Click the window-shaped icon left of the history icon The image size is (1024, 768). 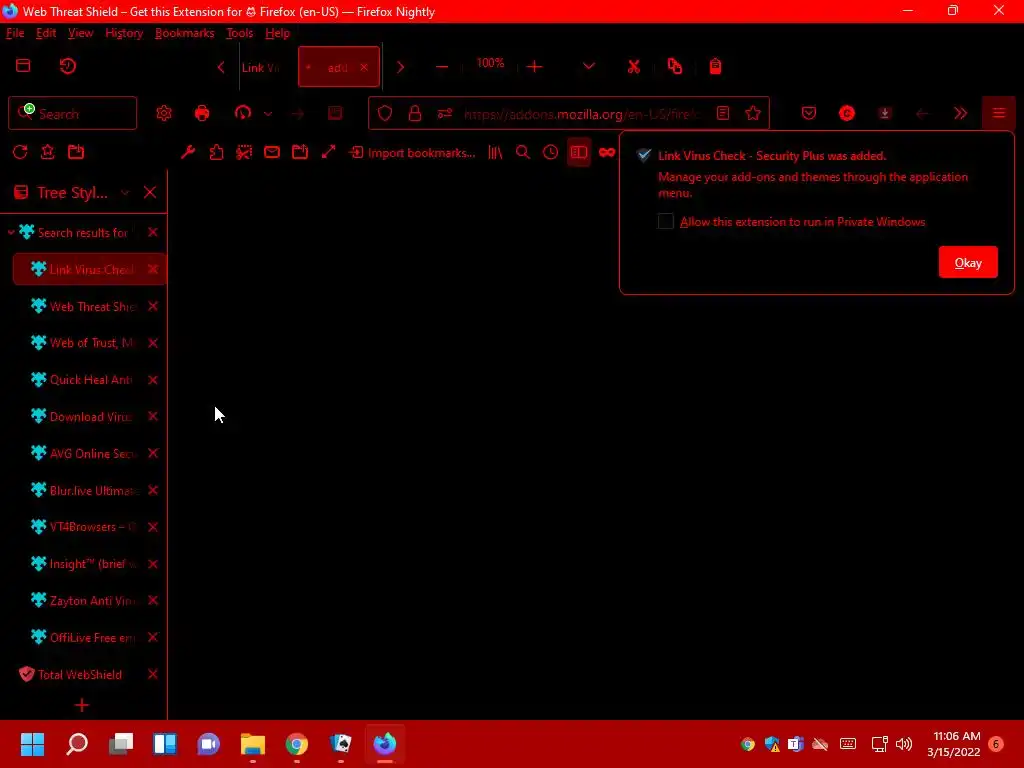[x=23, y=65]
